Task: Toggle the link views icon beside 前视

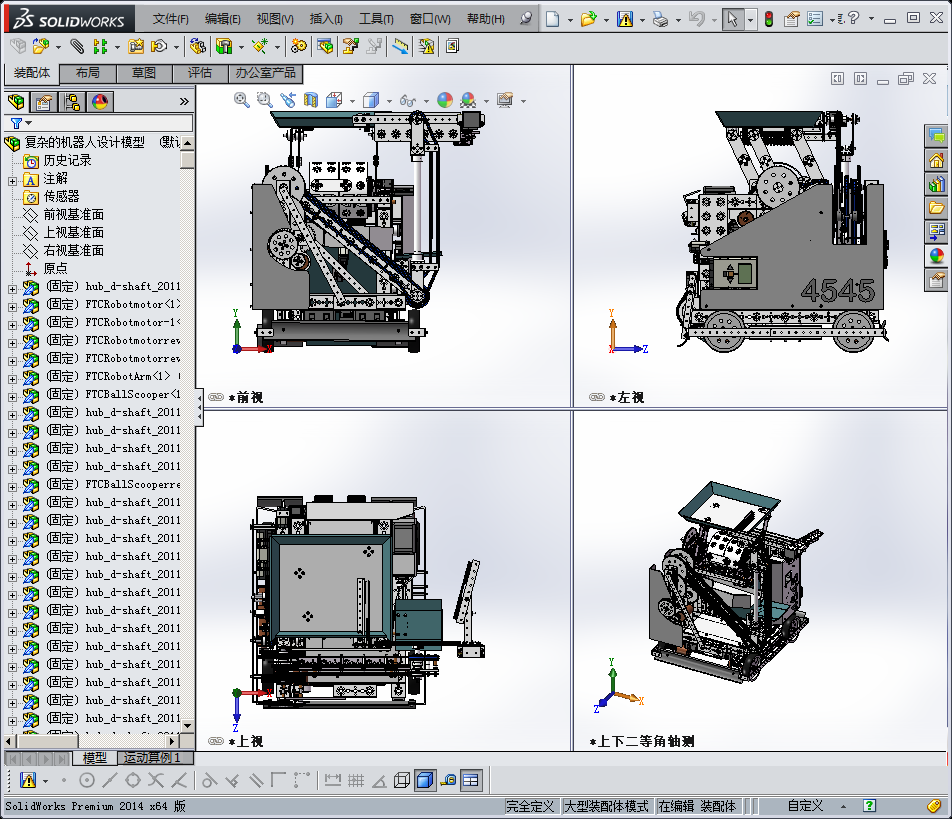Action: tap(216, 397)
